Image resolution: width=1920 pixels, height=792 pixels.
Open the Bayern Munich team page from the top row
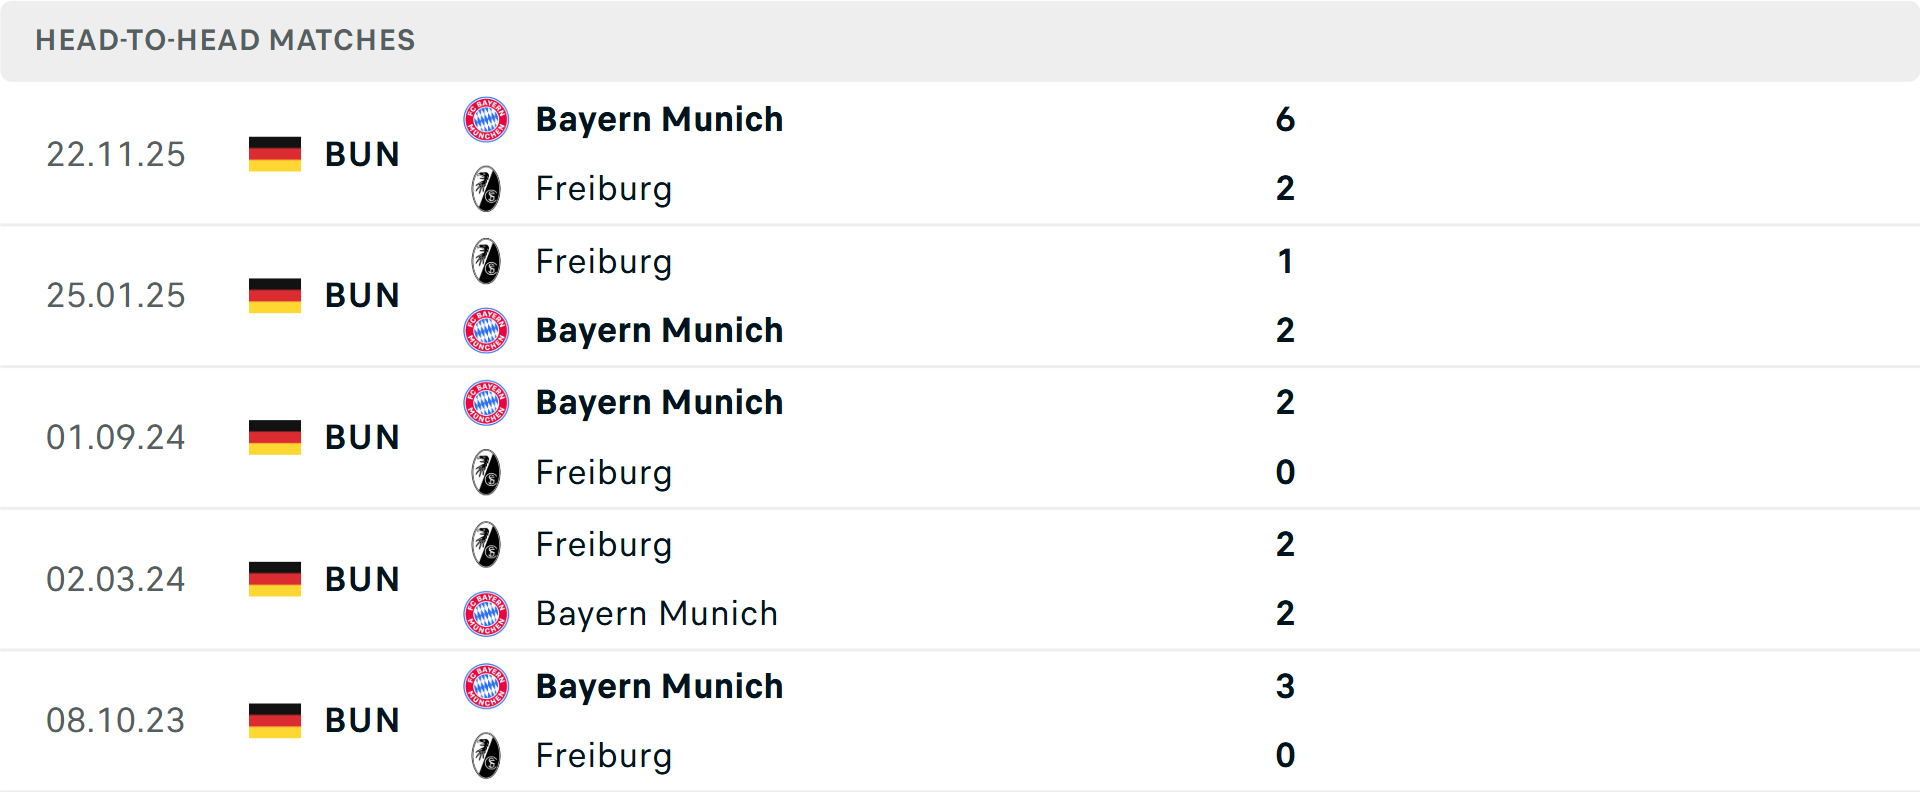tap(659, 119)
